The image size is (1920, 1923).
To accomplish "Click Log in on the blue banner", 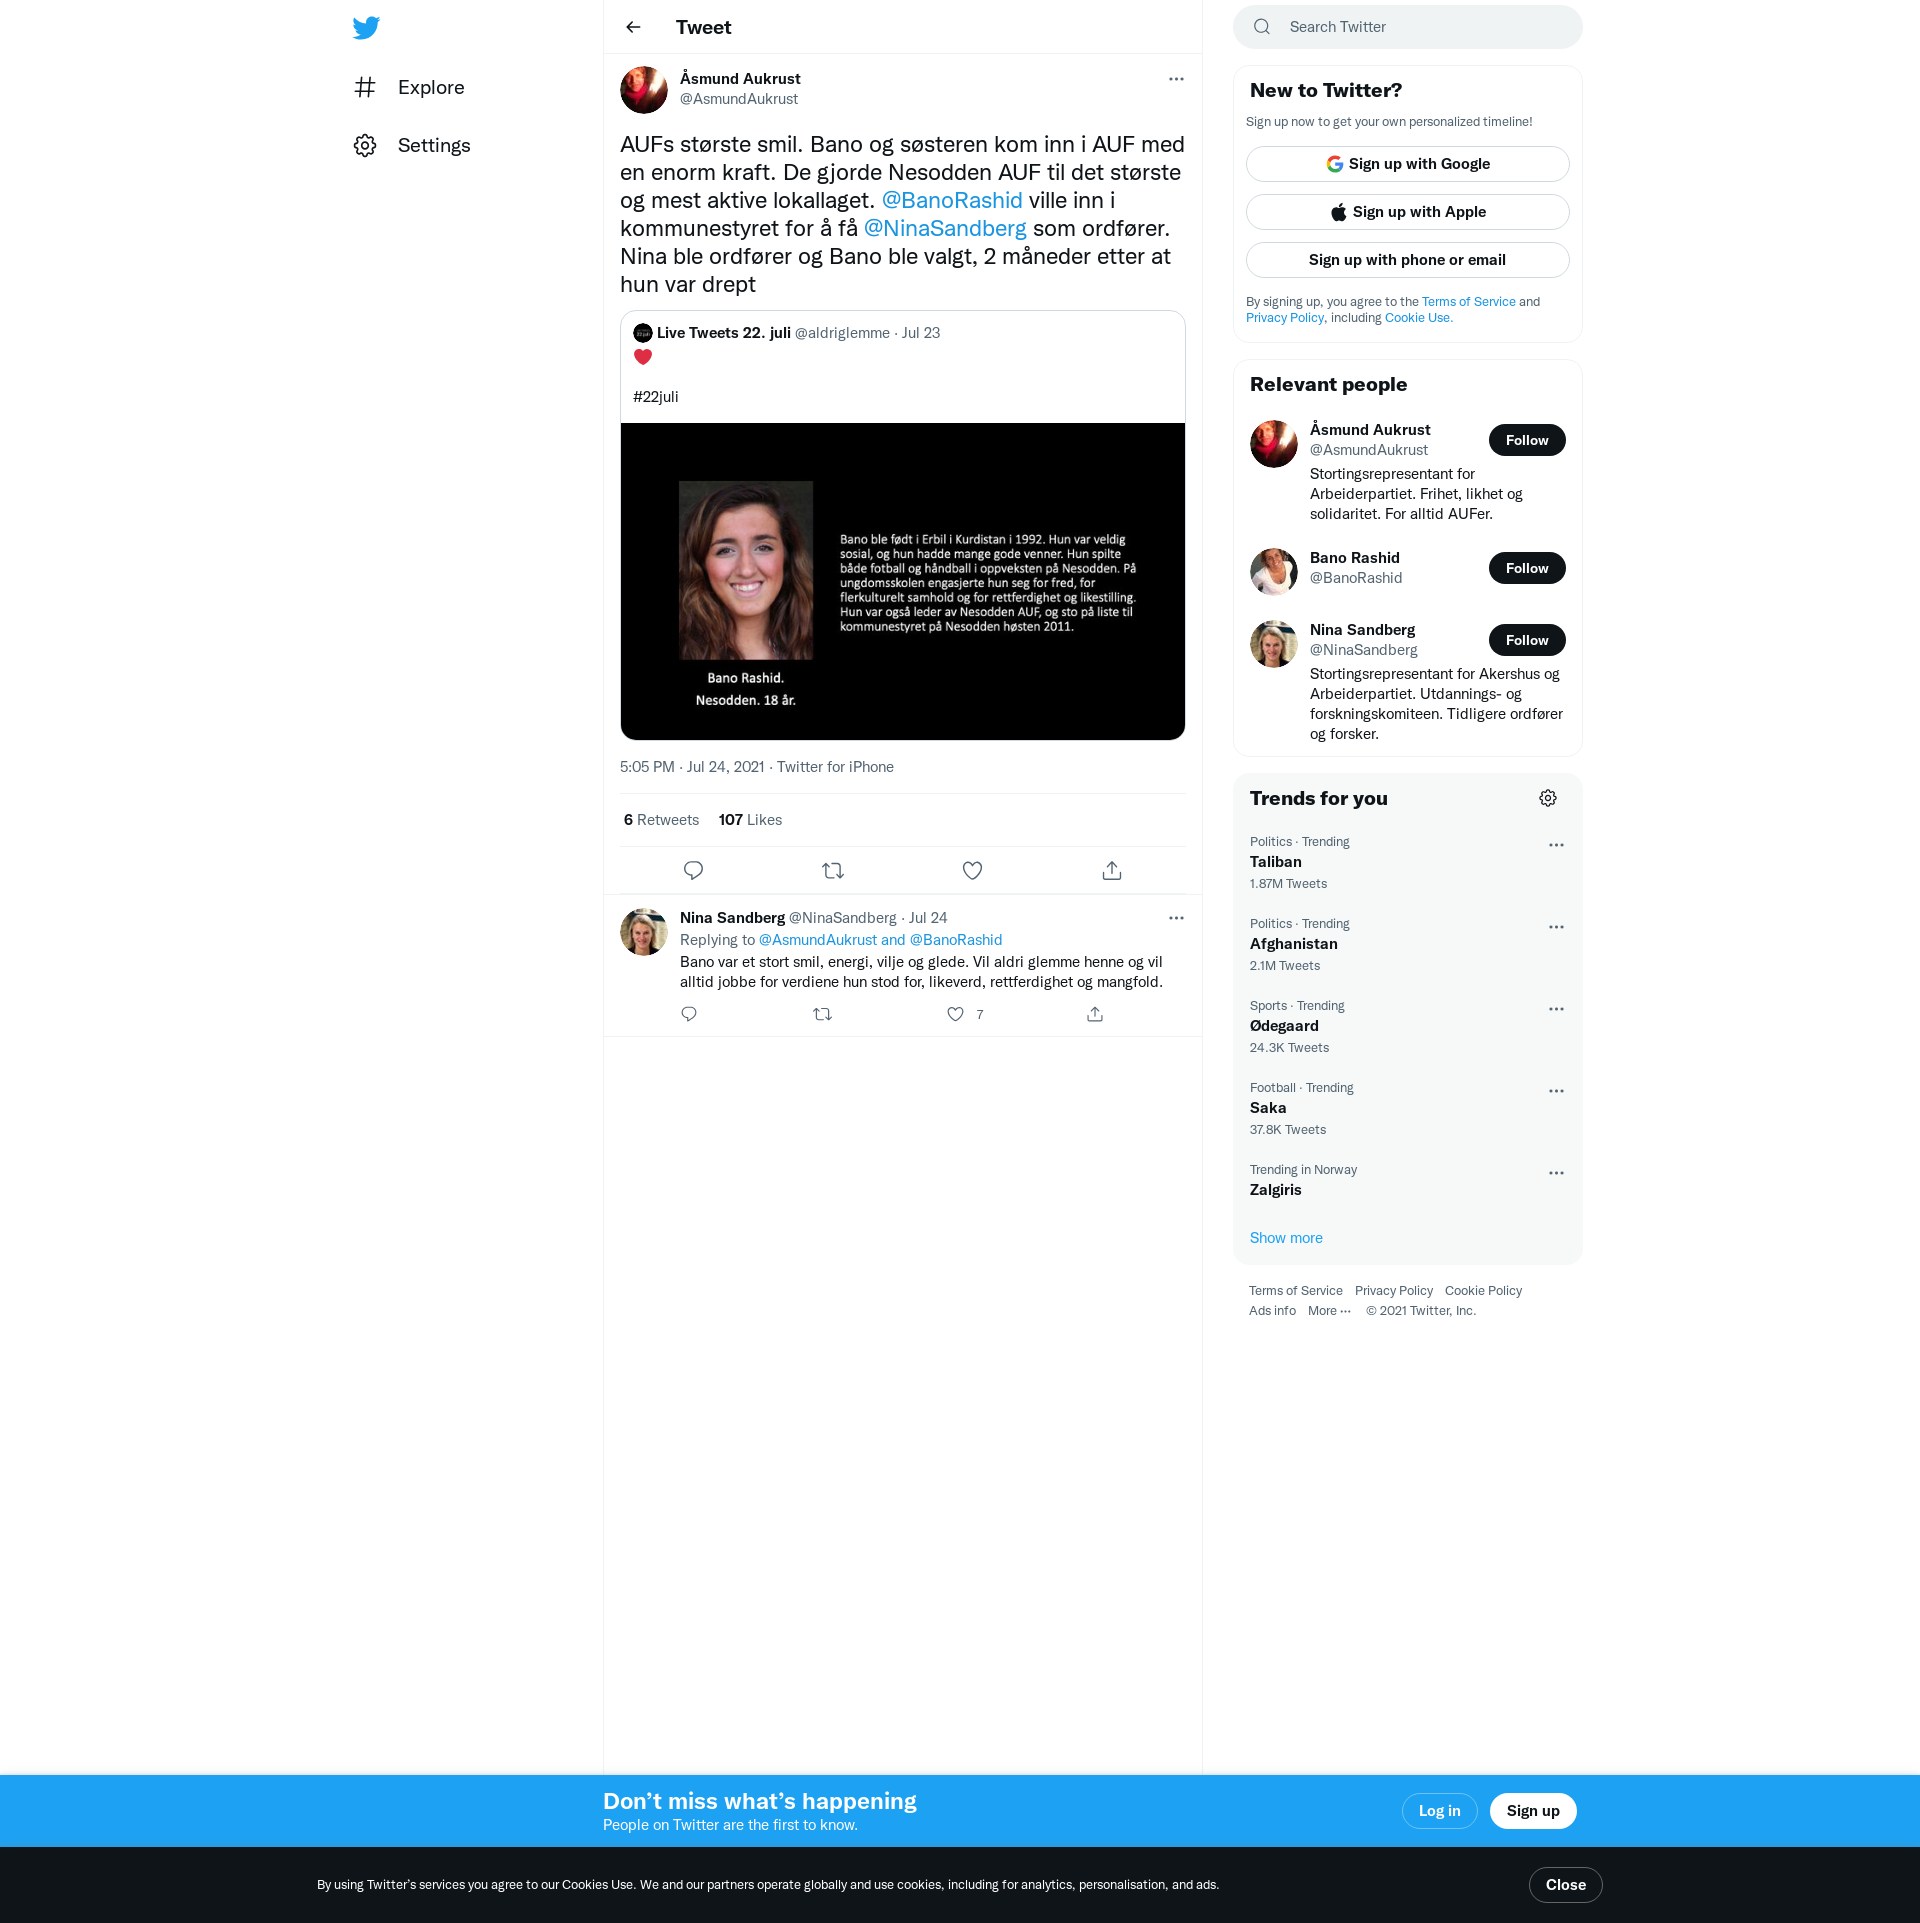I will 1439,1811.
